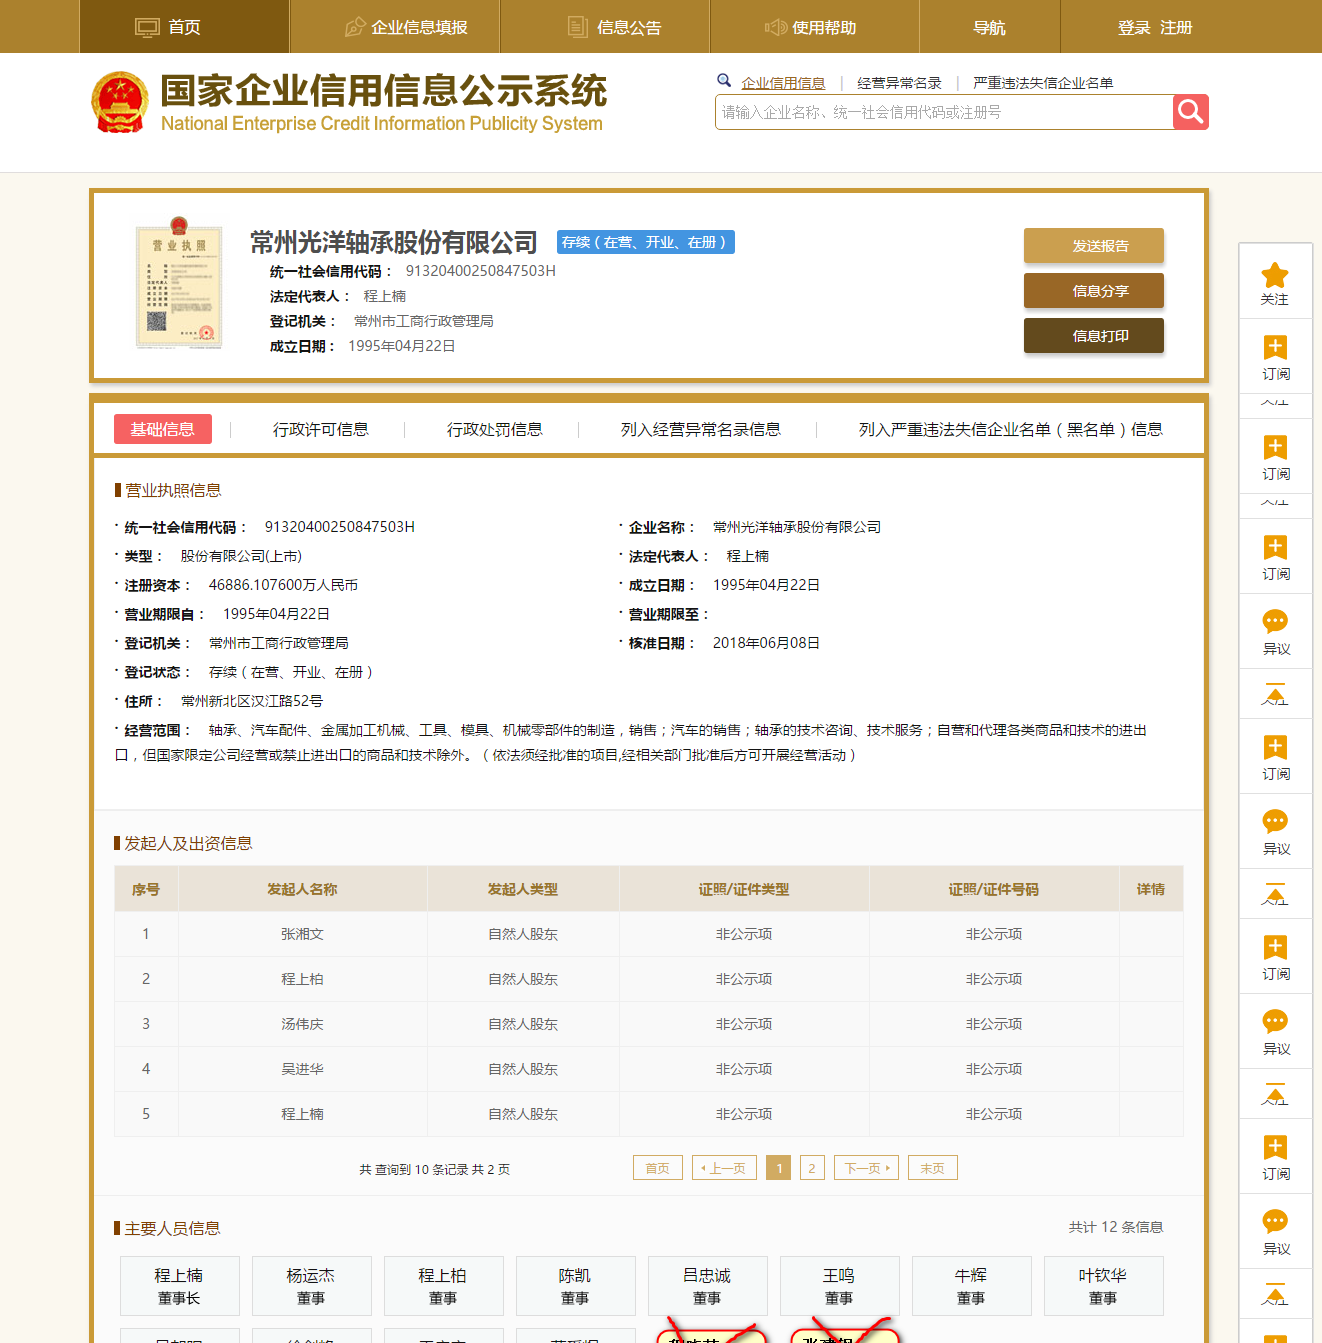Click the national emblem site logo

pyautogui.click(x=121, y=100)
